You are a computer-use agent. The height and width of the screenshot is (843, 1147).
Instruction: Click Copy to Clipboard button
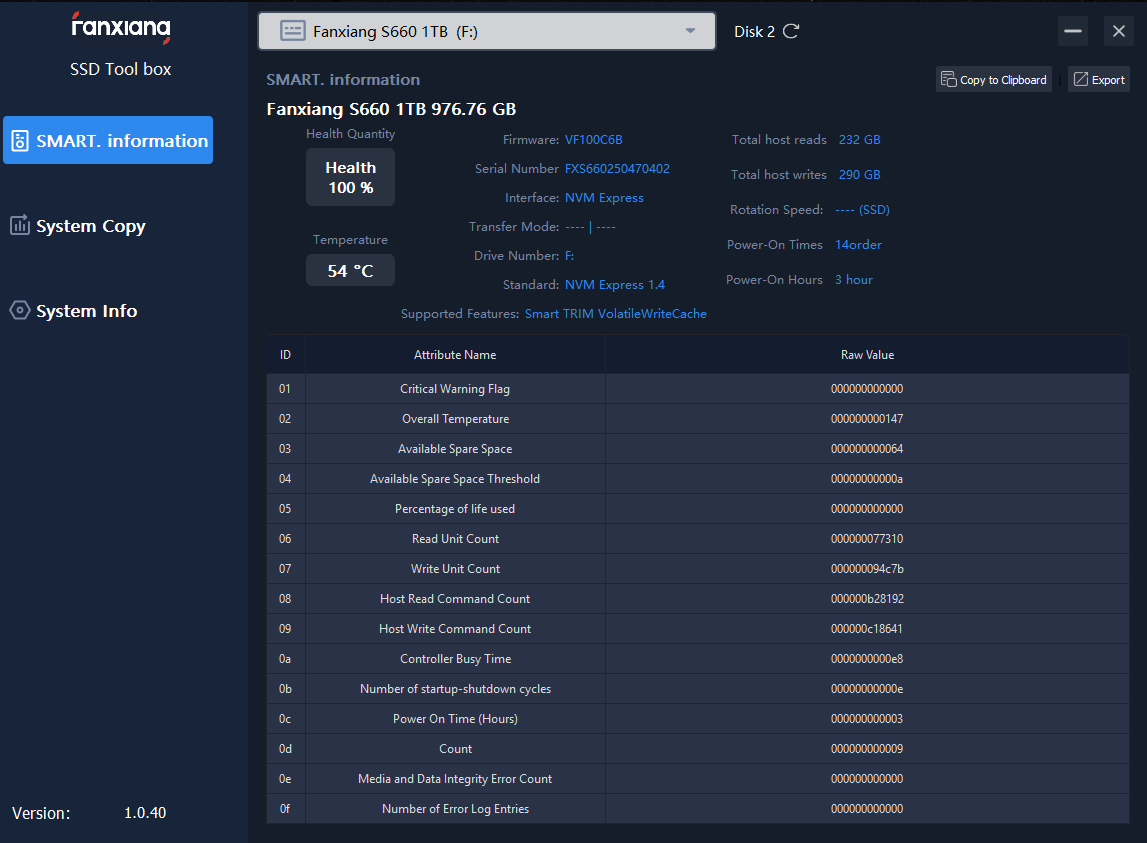993,80
